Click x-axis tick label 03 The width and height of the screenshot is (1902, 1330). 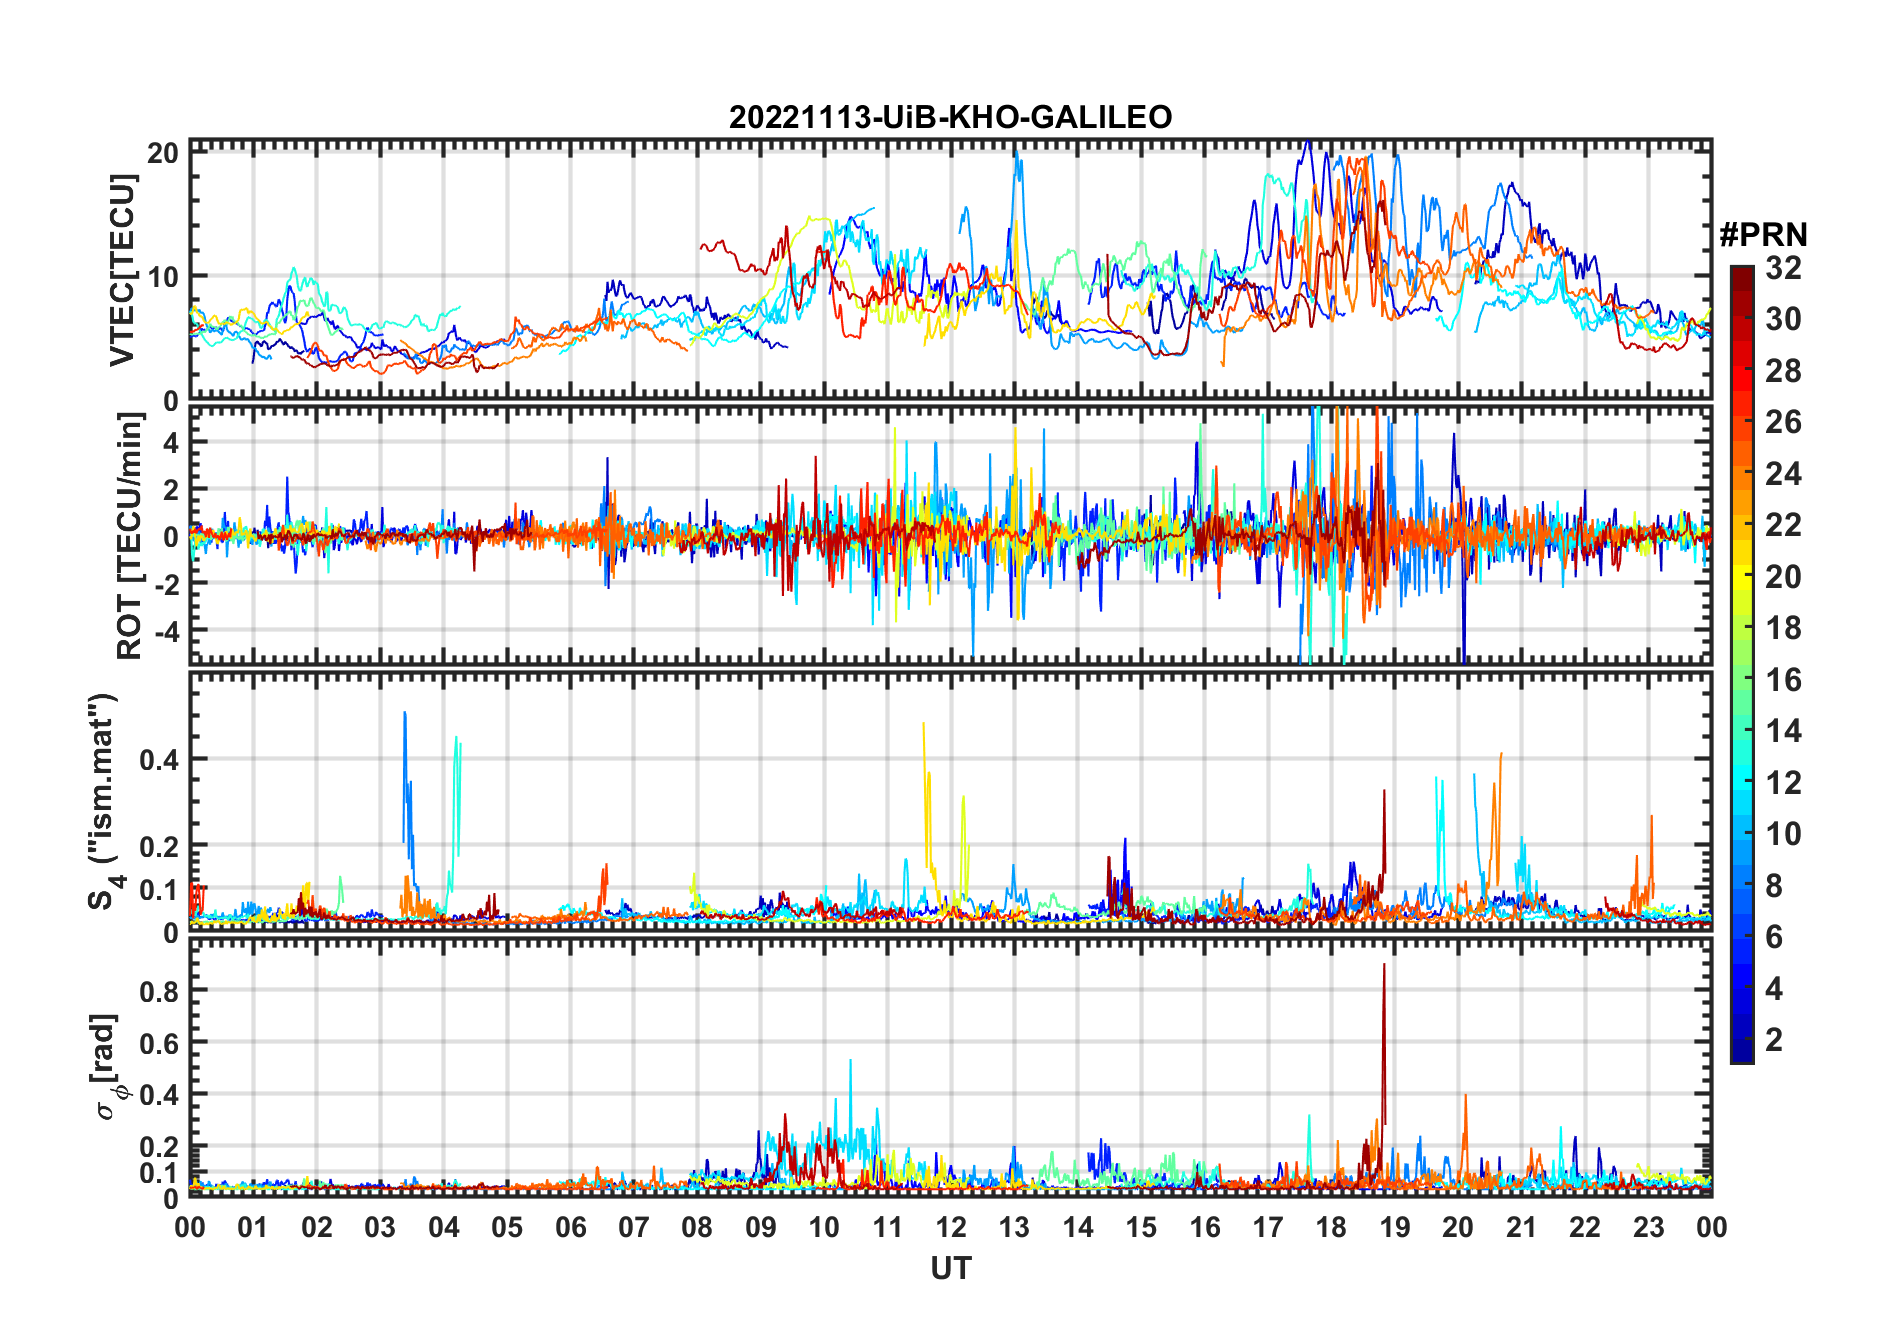click(x=380, y=1227)
